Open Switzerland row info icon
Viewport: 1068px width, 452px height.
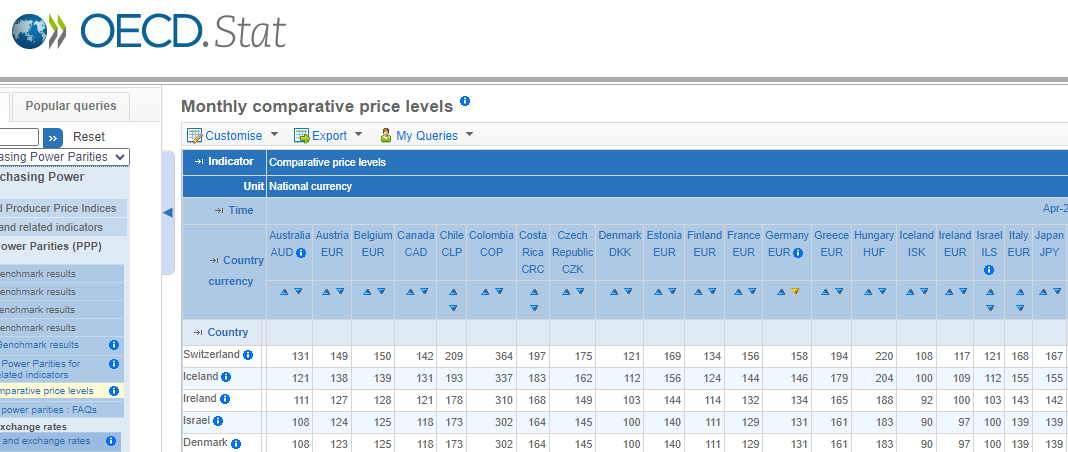[x=248, y=355]
